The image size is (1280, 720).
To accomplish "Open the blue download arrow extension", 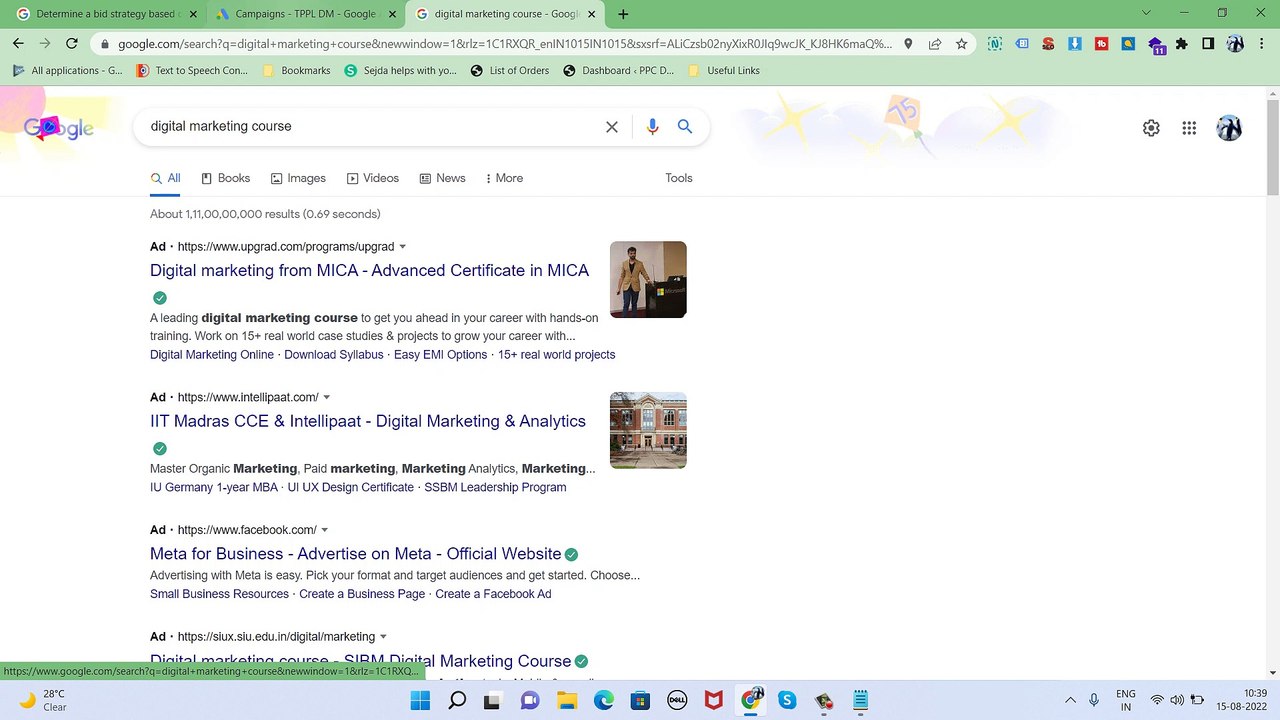I will (x=1075, y=44).
